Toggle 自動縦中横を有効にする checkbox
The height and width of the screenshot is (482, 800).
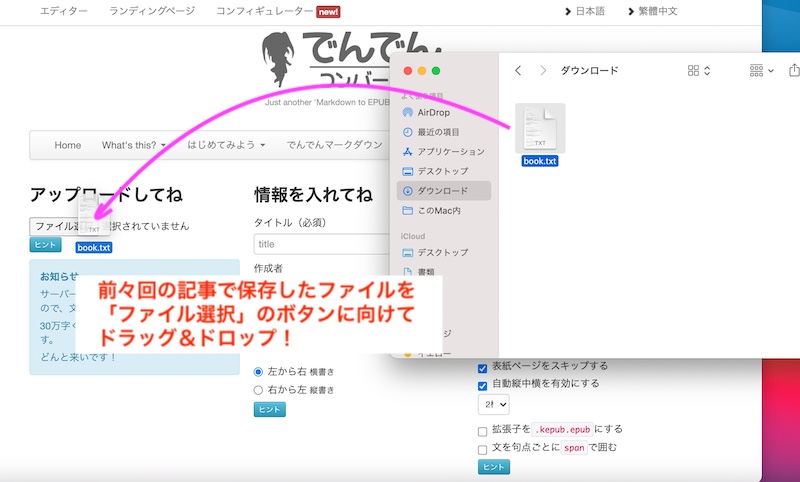click(x=483, y=383)
